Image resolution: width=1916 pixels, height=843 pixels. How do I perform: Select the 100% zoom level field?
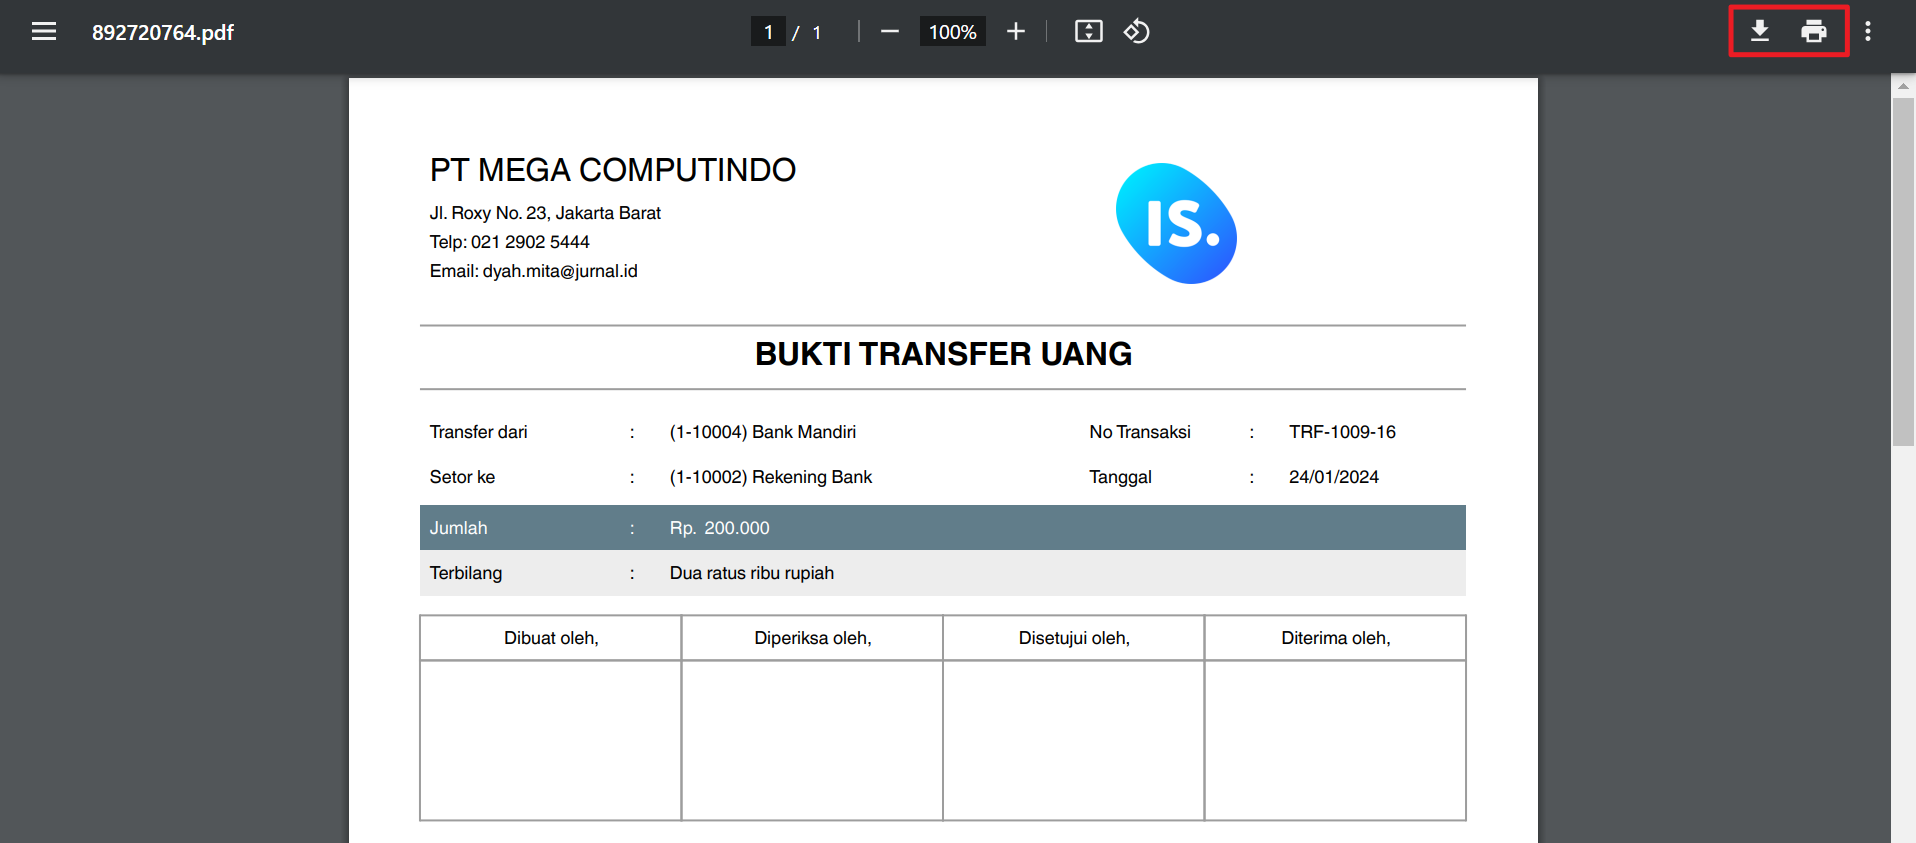click(x=952, y=32)
